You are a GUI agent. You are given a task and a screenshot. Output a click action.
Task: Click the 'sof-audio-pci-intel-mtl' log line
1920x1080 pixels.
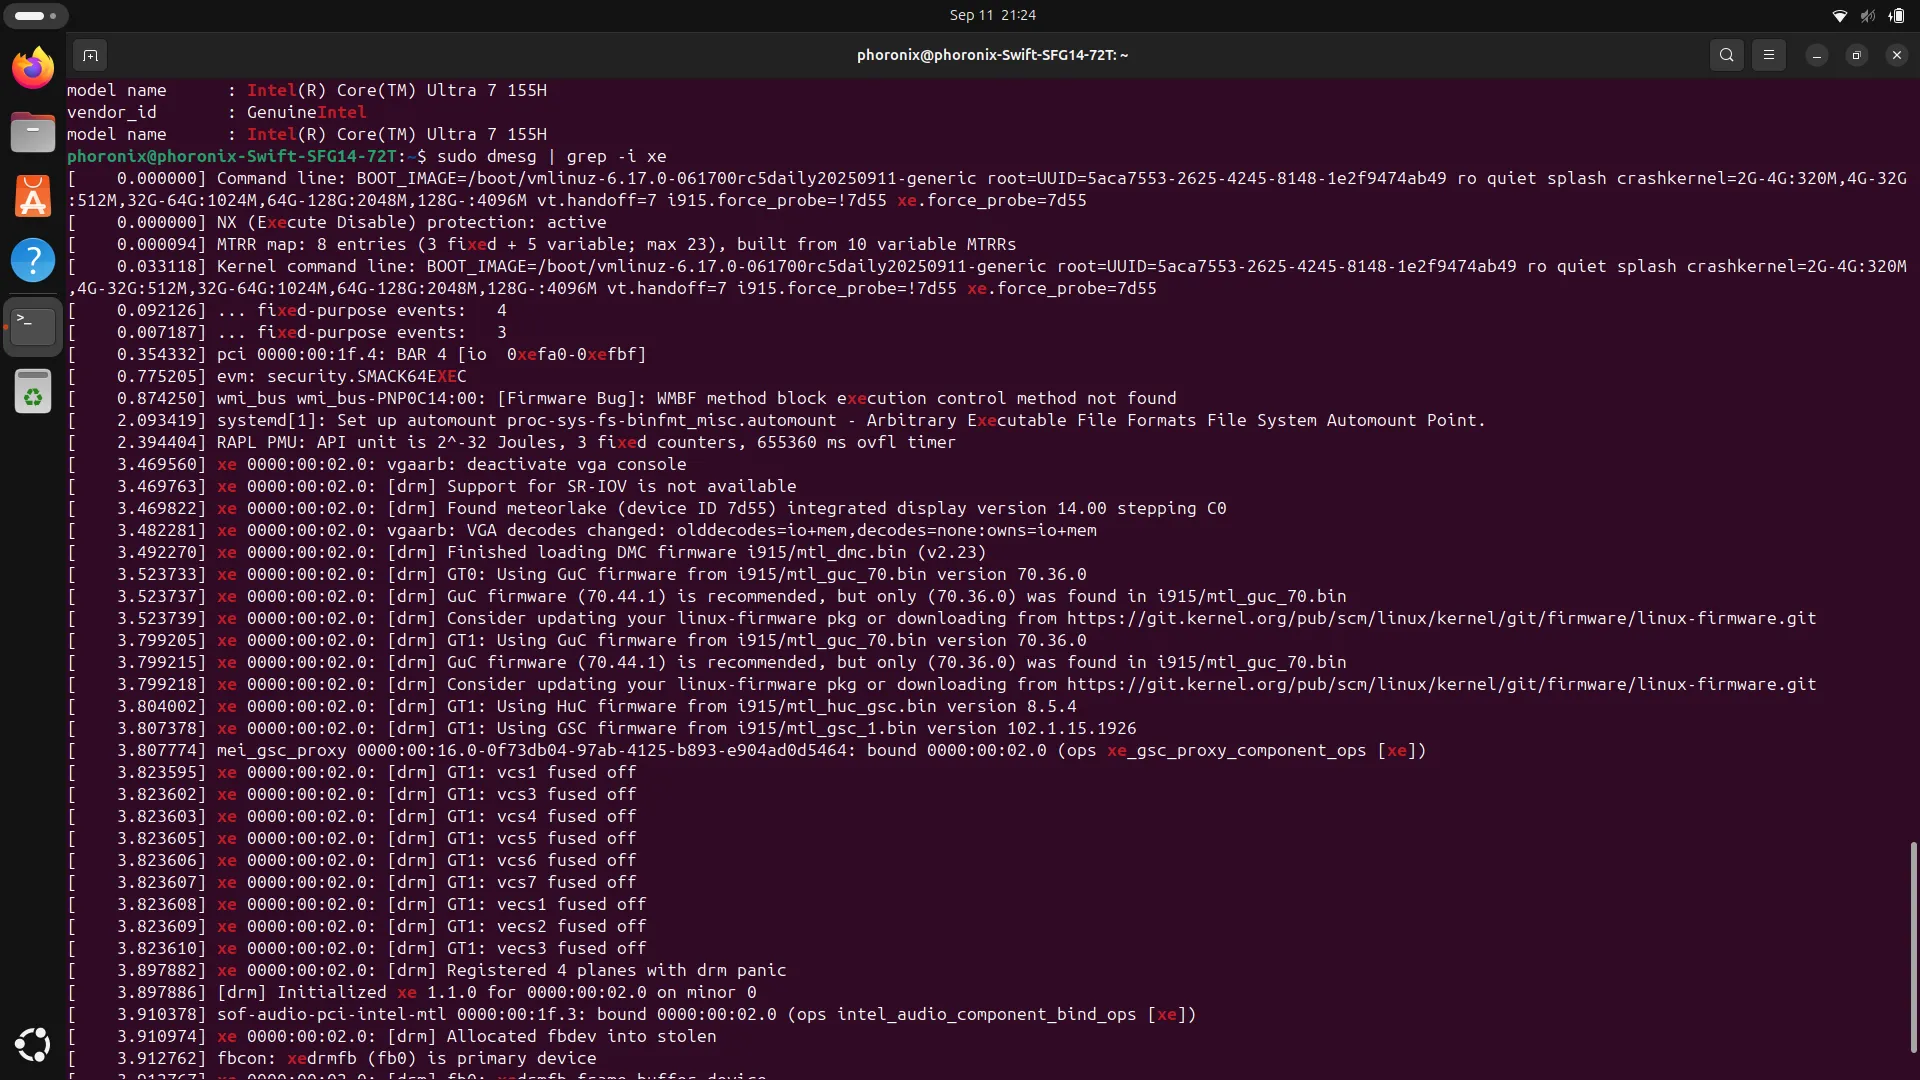tap(632, 1014)
